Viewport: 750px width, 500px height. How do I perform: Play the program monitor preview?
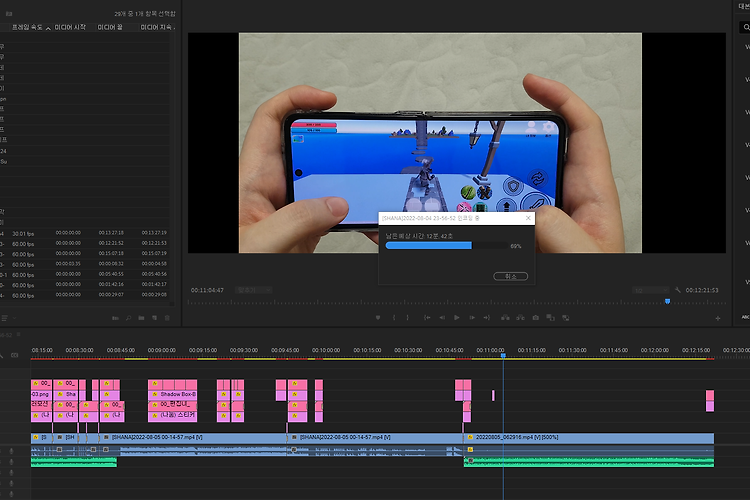pos(457,318)
